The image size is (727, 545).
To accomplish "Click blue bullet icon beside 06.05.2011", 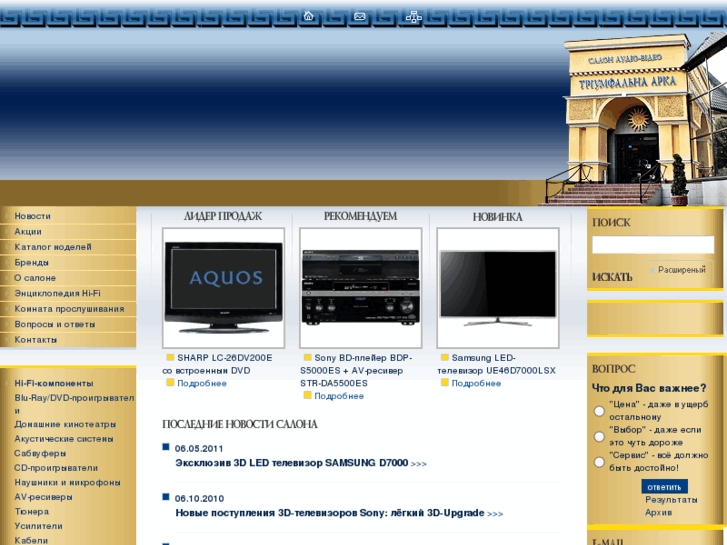I will coord(166,447).
